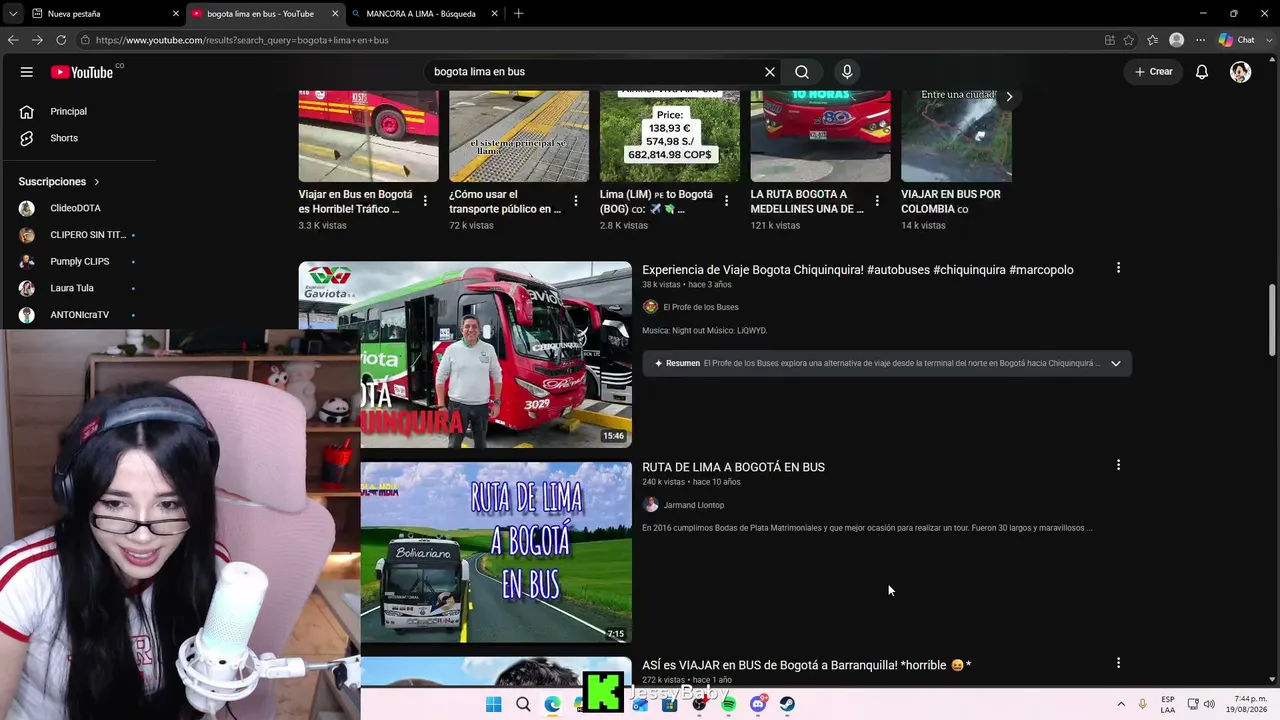Submit search with the magnifying glass button
The image size is (1280, 720).
click(802, 72)
